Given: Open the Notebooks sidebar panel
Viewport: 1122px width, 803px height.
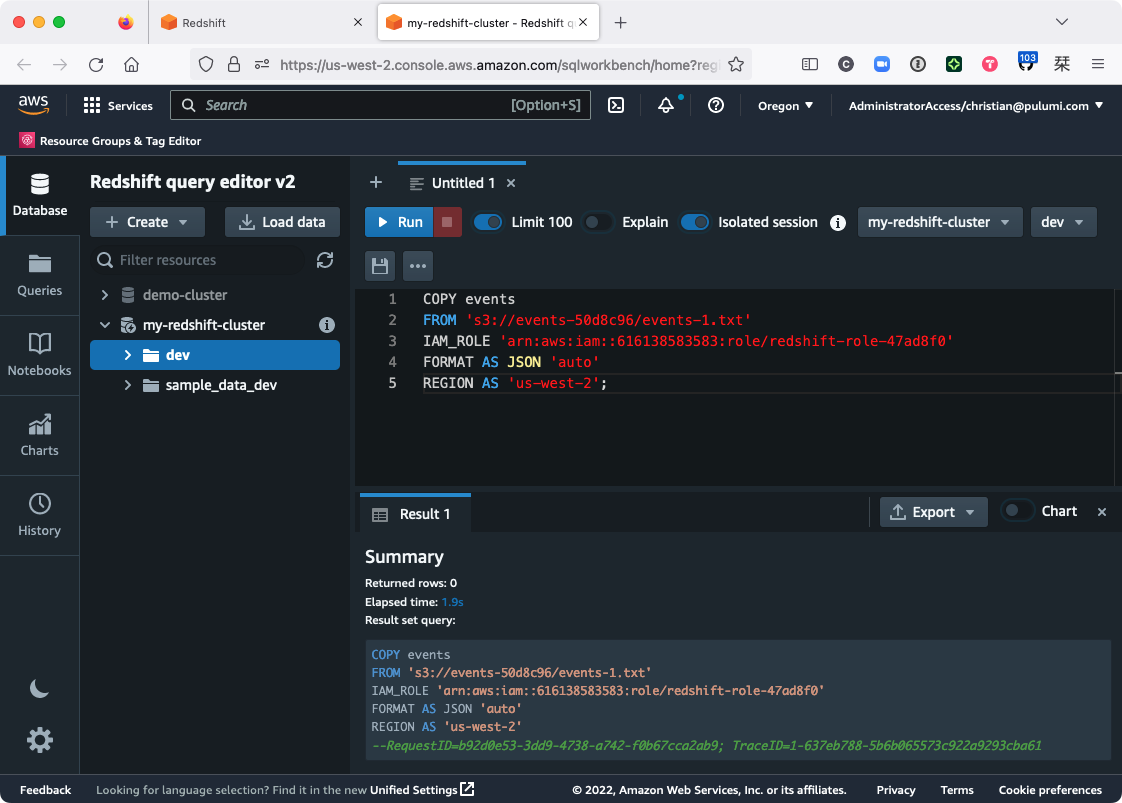Looking at the screenshot, I should click(x=39, y=355).
